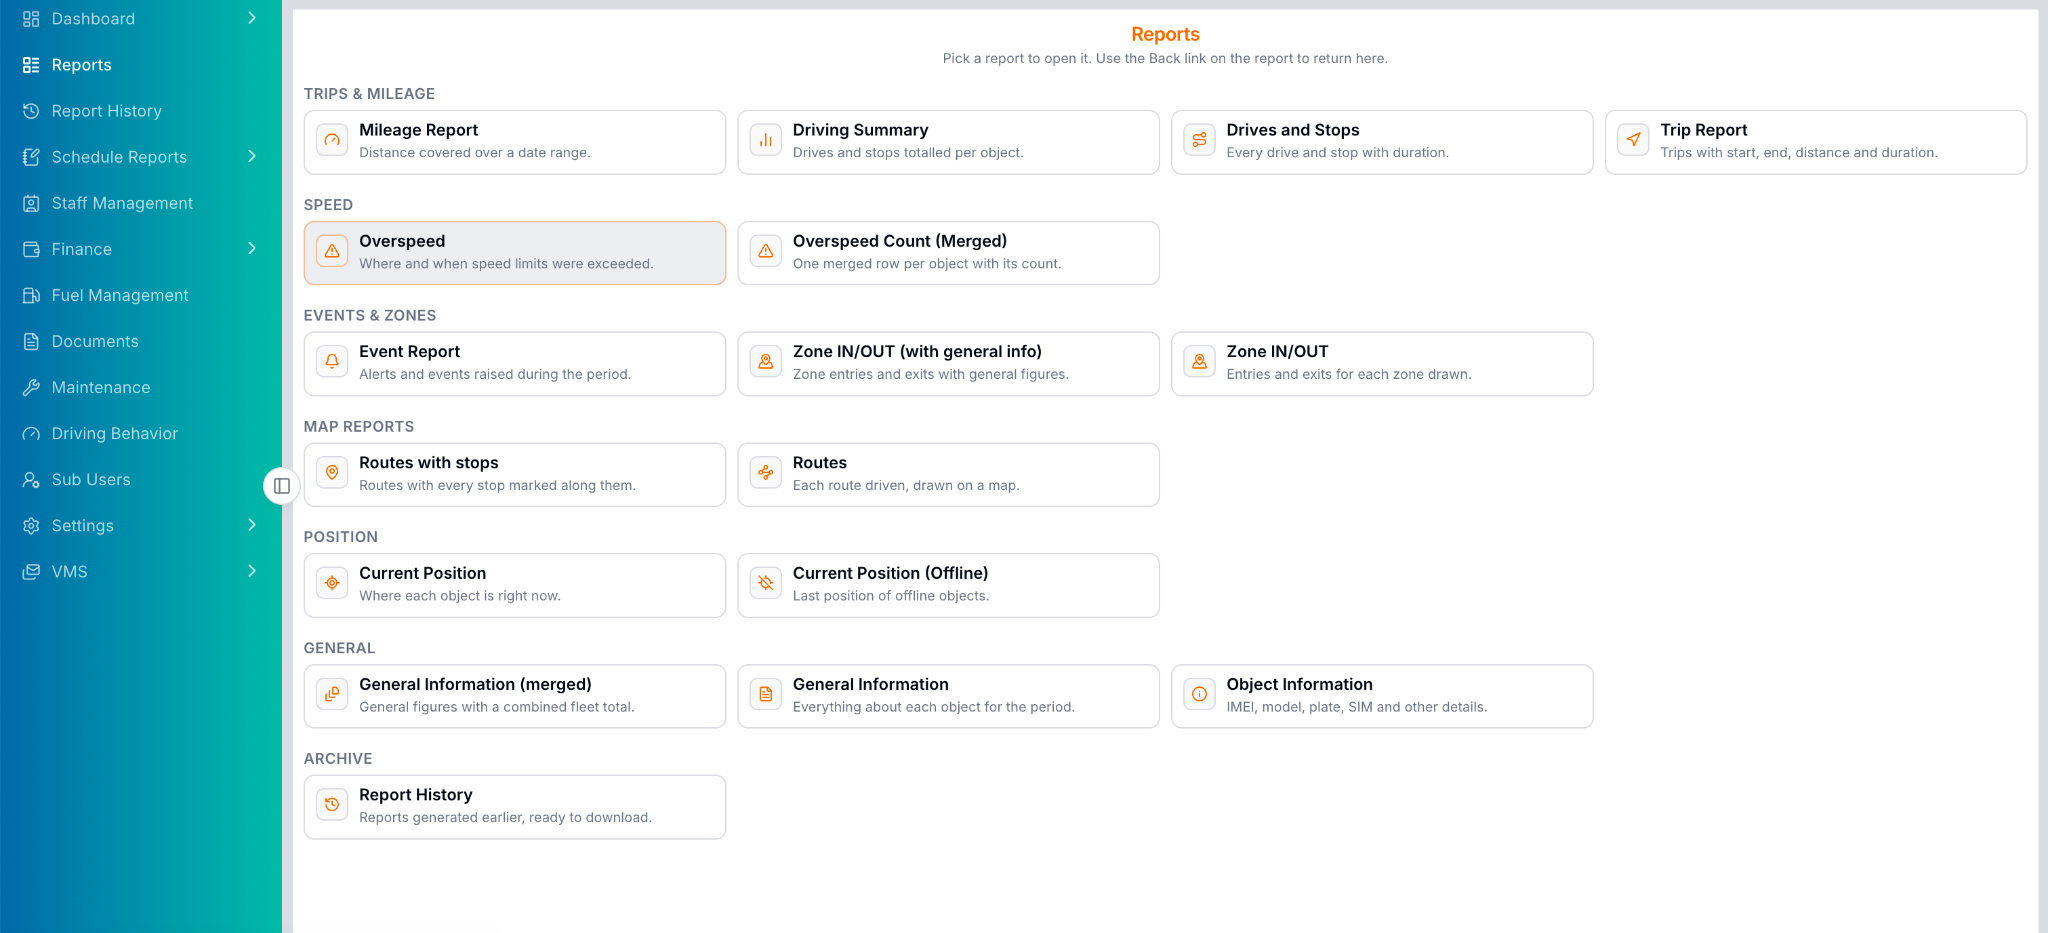
Task: Collapse the sidebar with the panel toggle
Action: (282, 486)
